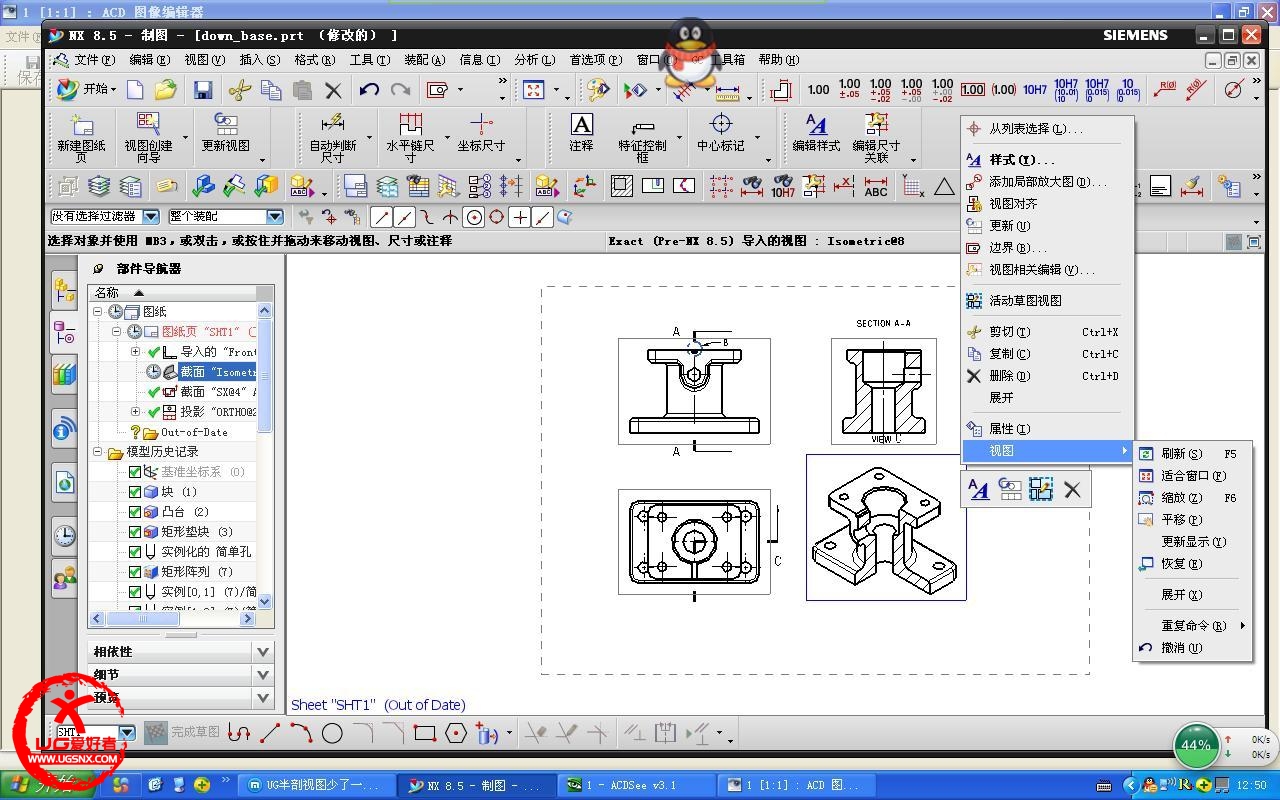Screen dimensions: 1280x800
Task: Toggle checkbox for 基准坐标系 (0)
Action: tap(135, 472)
